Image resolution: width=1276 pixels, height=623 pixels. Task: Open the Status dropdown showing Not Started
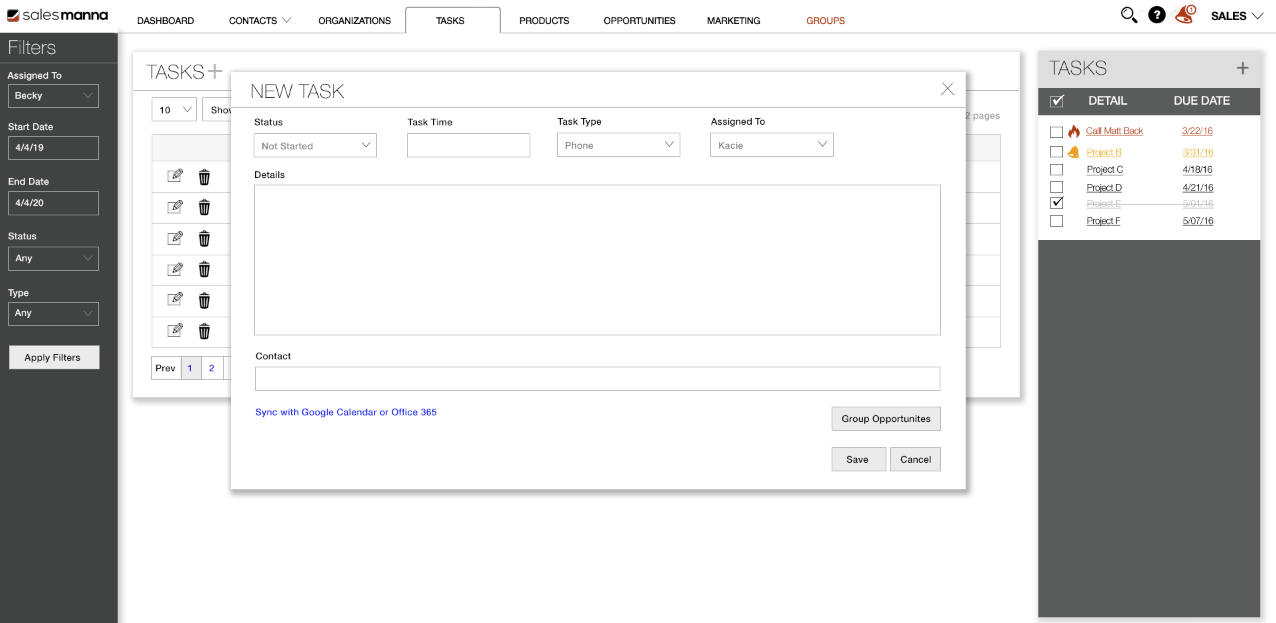(315, 146)
